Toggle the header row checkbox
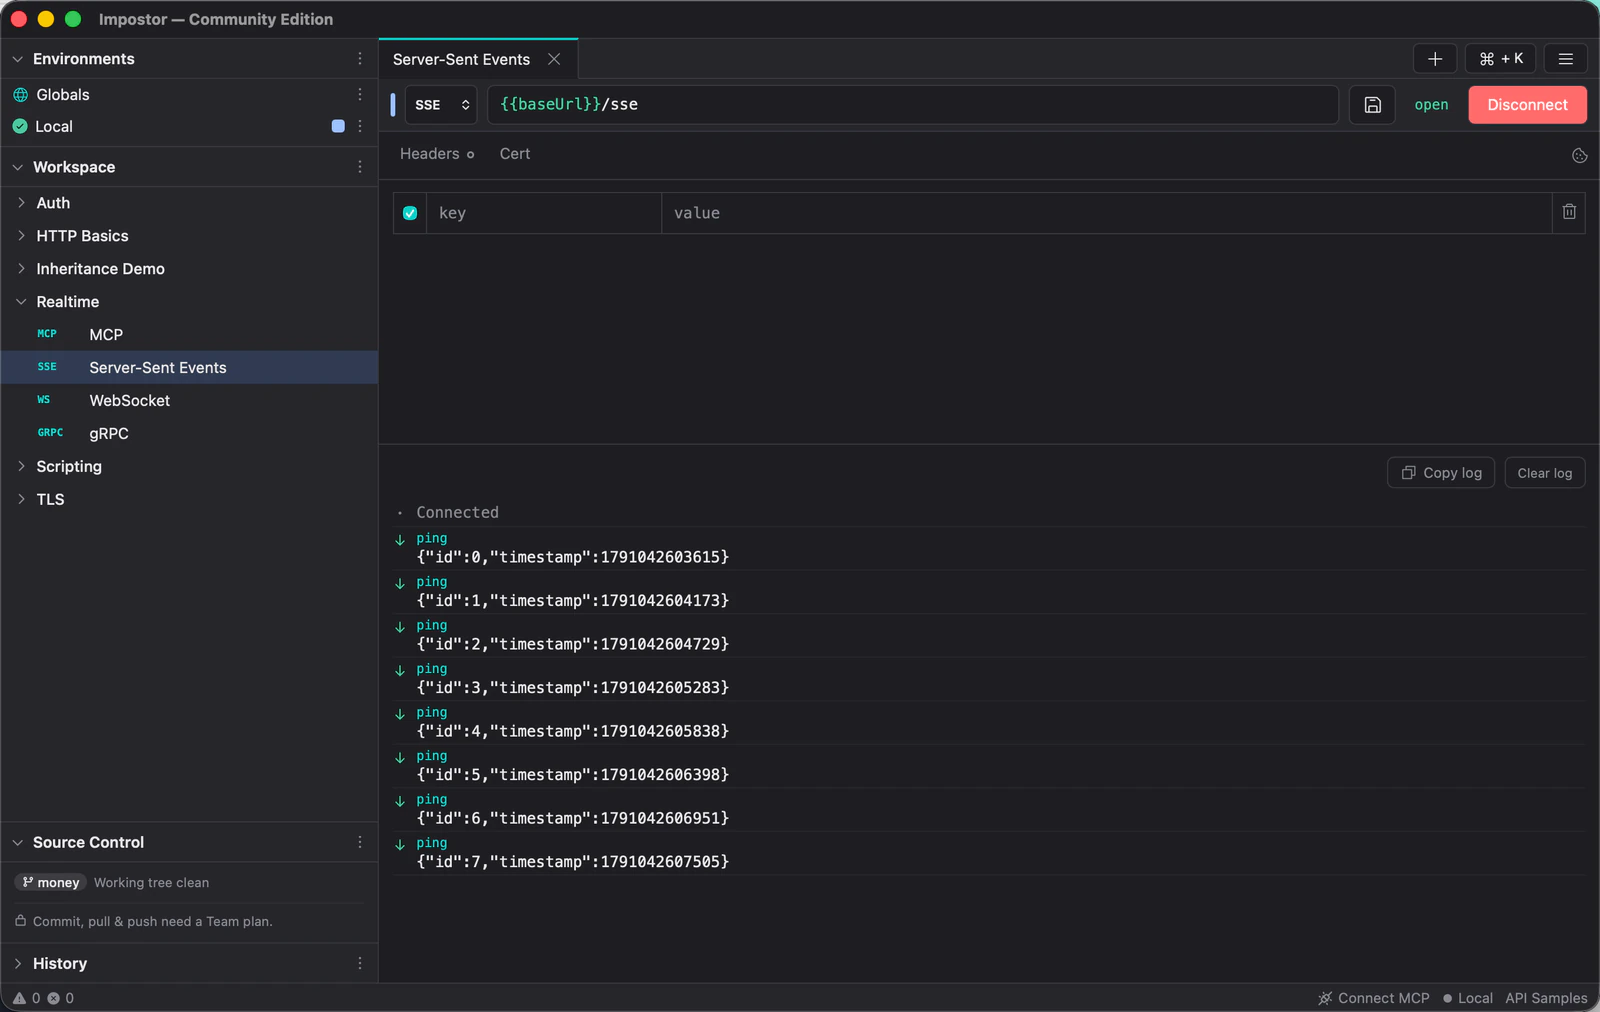 point(410,213)
